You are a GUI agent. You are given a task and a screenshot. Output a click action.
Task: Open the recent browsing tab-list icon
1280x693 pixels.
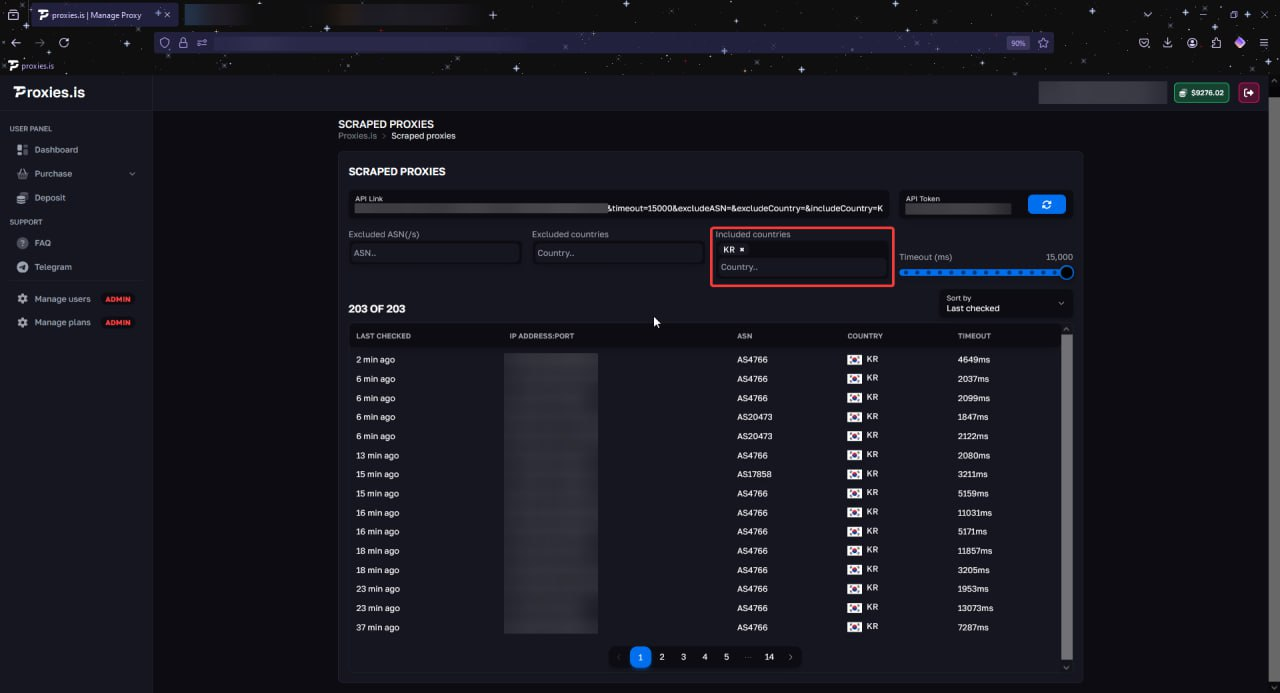click(13, 15)
